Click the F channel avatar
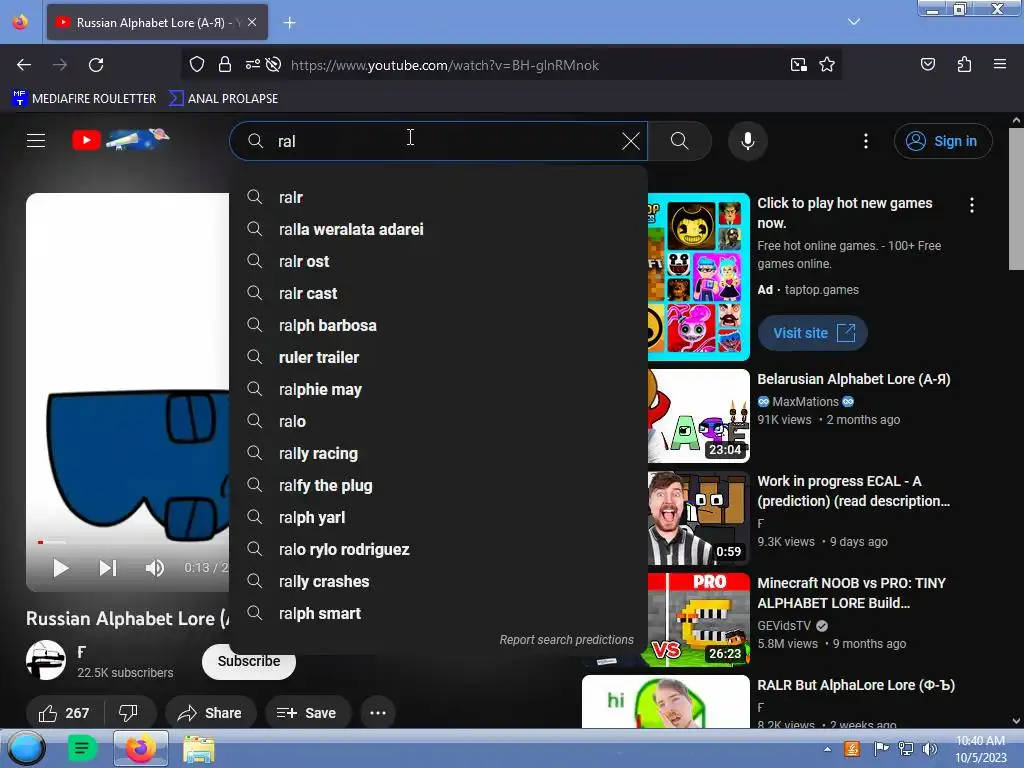Image resolution: width=1024 pixels, height=768 pixels. tap(46, 660)
